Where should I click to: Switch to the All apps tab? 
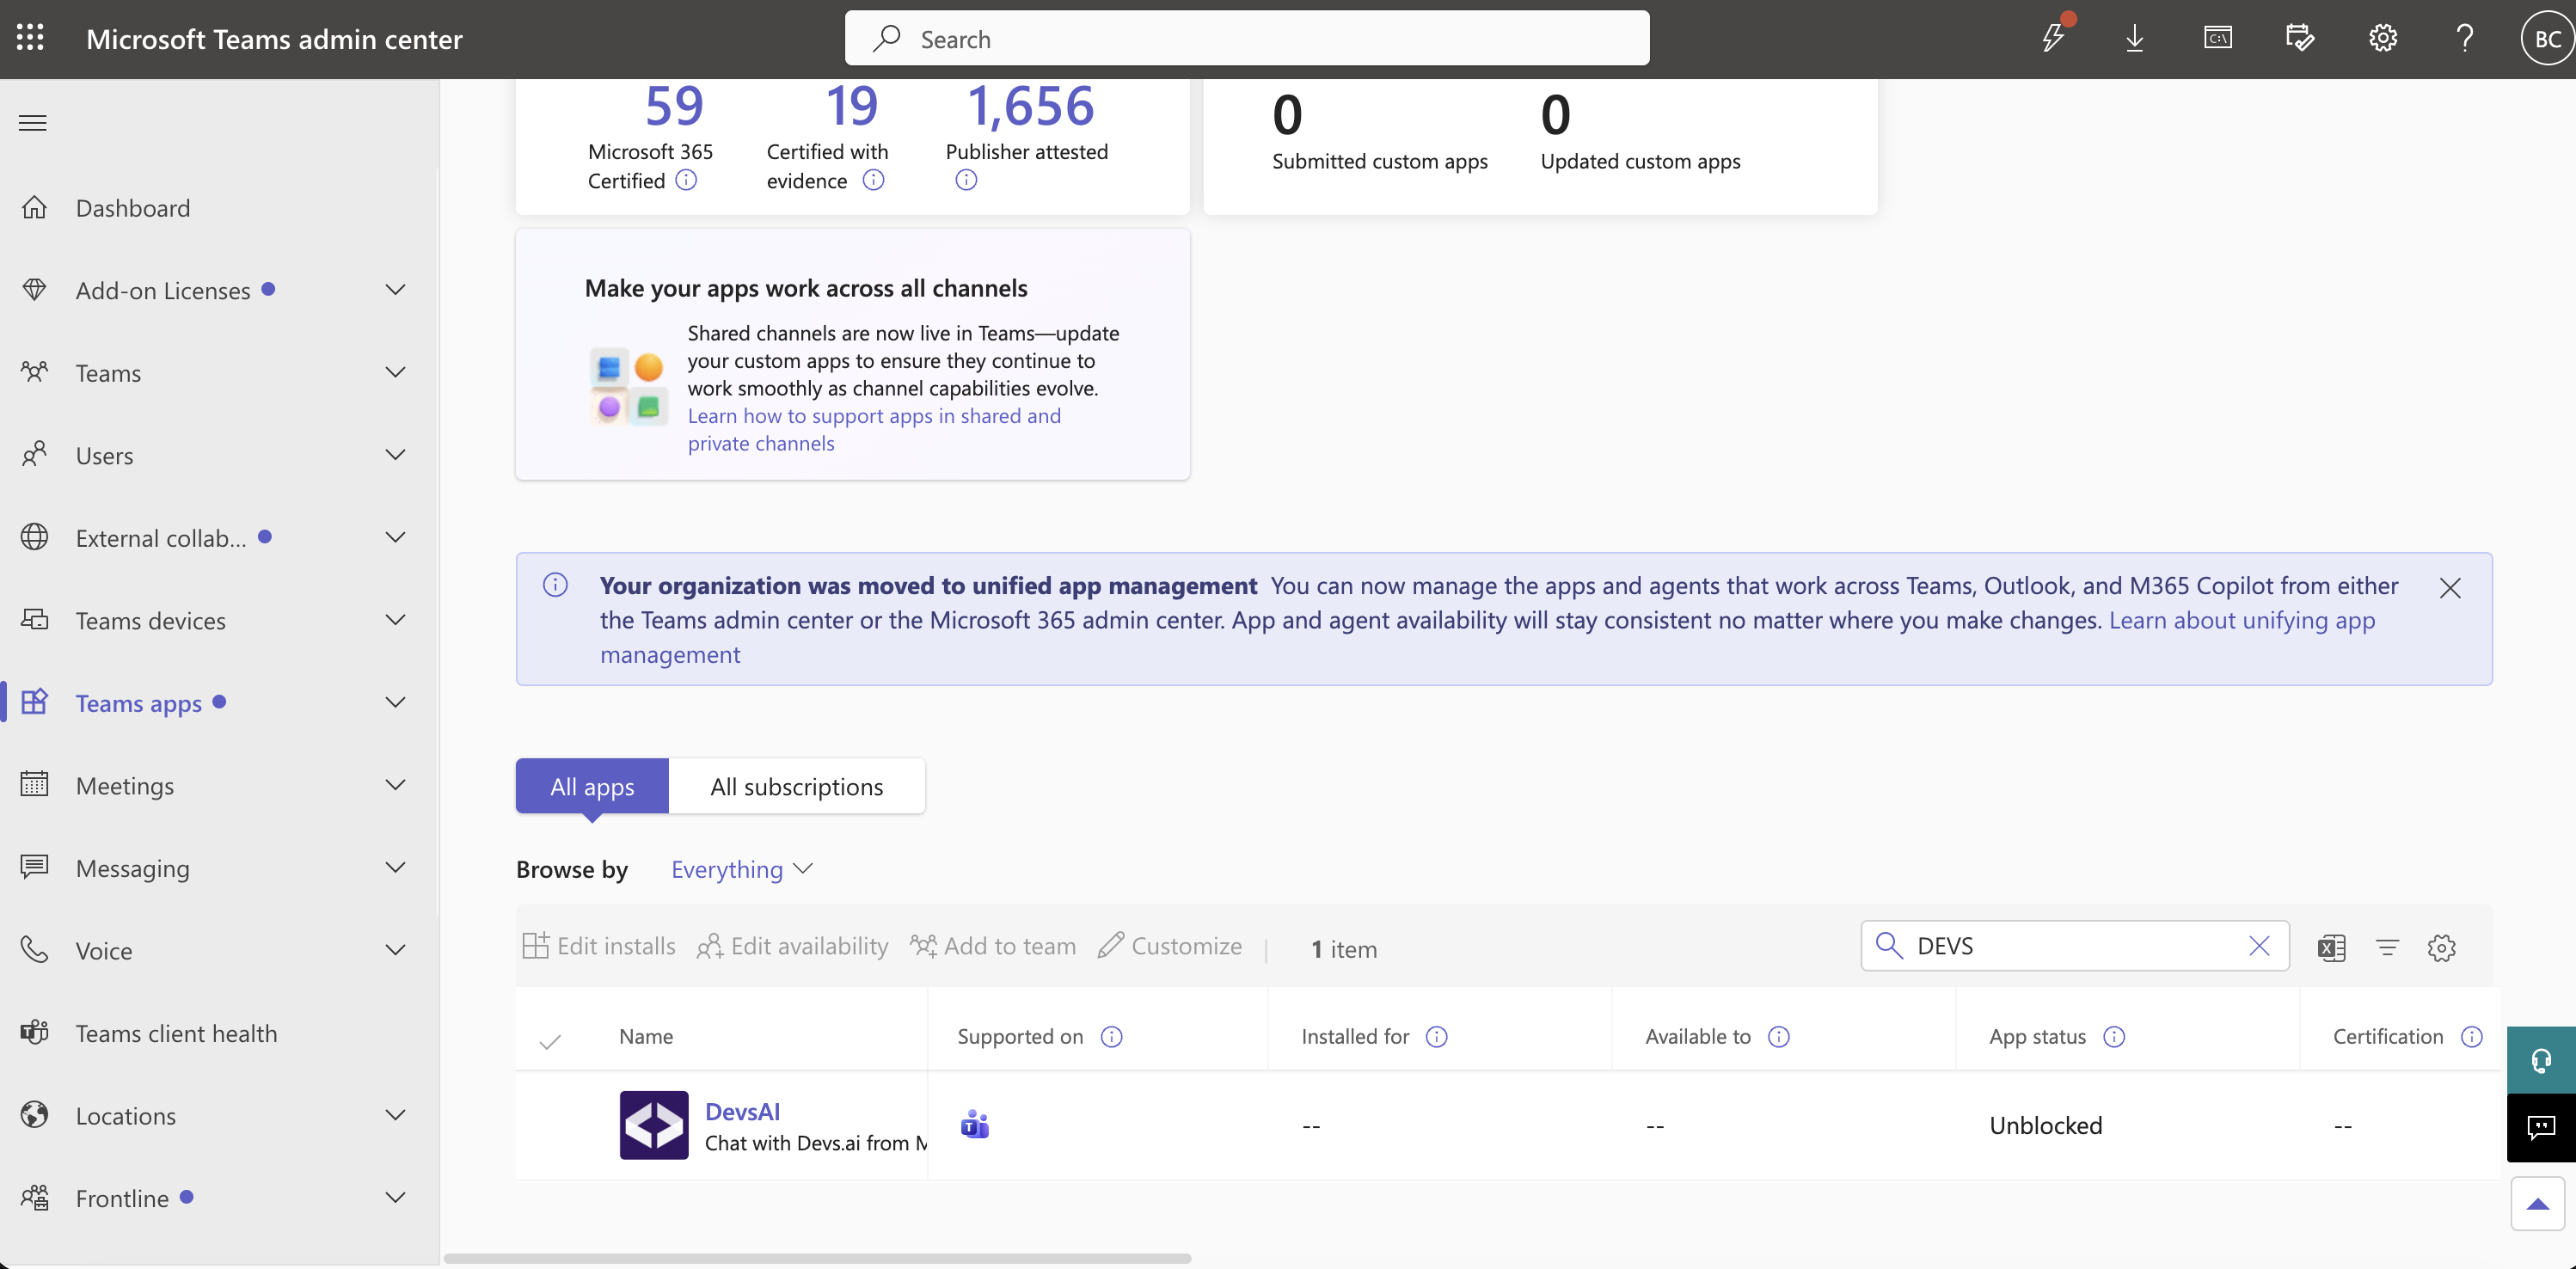coord(592,786)
